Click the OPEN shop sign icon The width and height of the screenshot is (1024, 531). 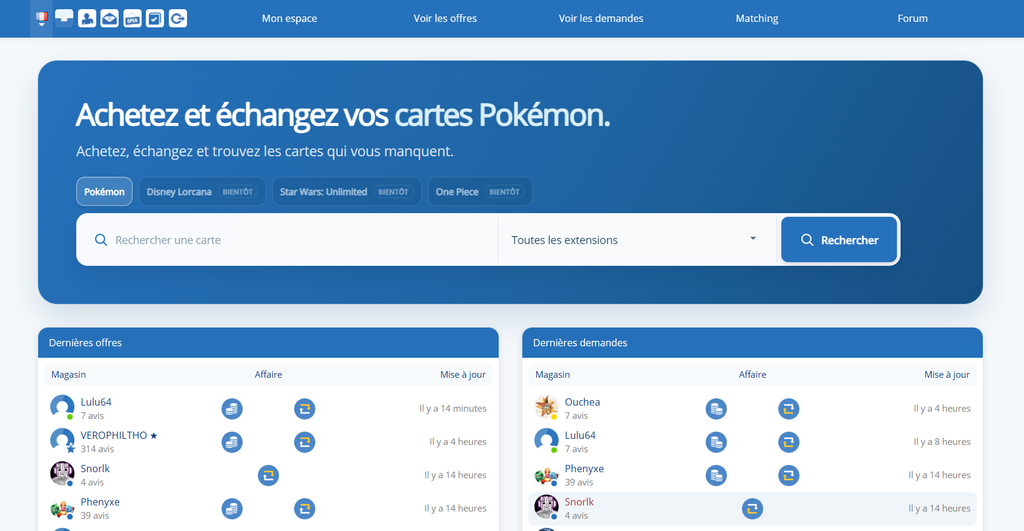(x=133, y=18)
